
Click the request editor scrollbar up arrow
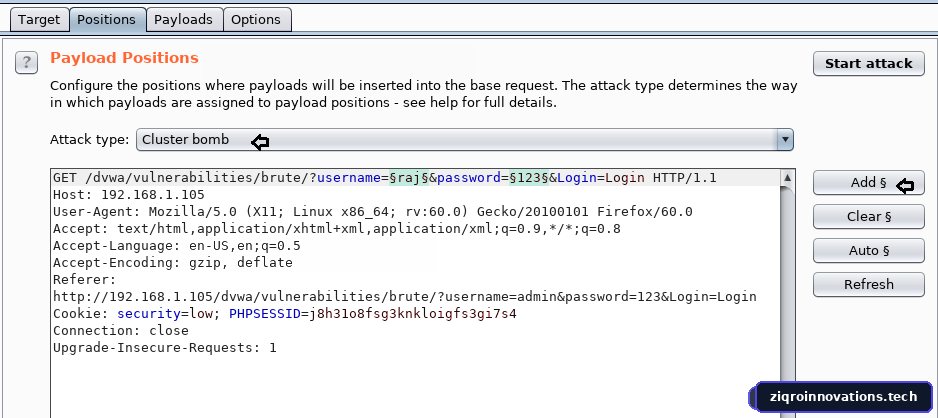(x=788, y=178)
